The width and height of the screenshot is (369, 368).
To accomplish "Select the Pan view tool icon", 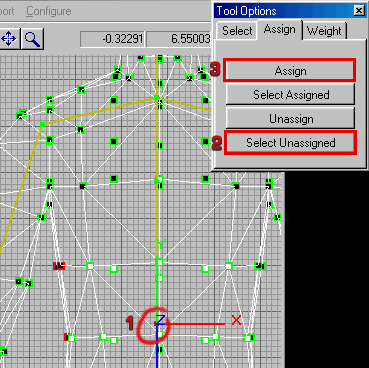I will (9, 39).
